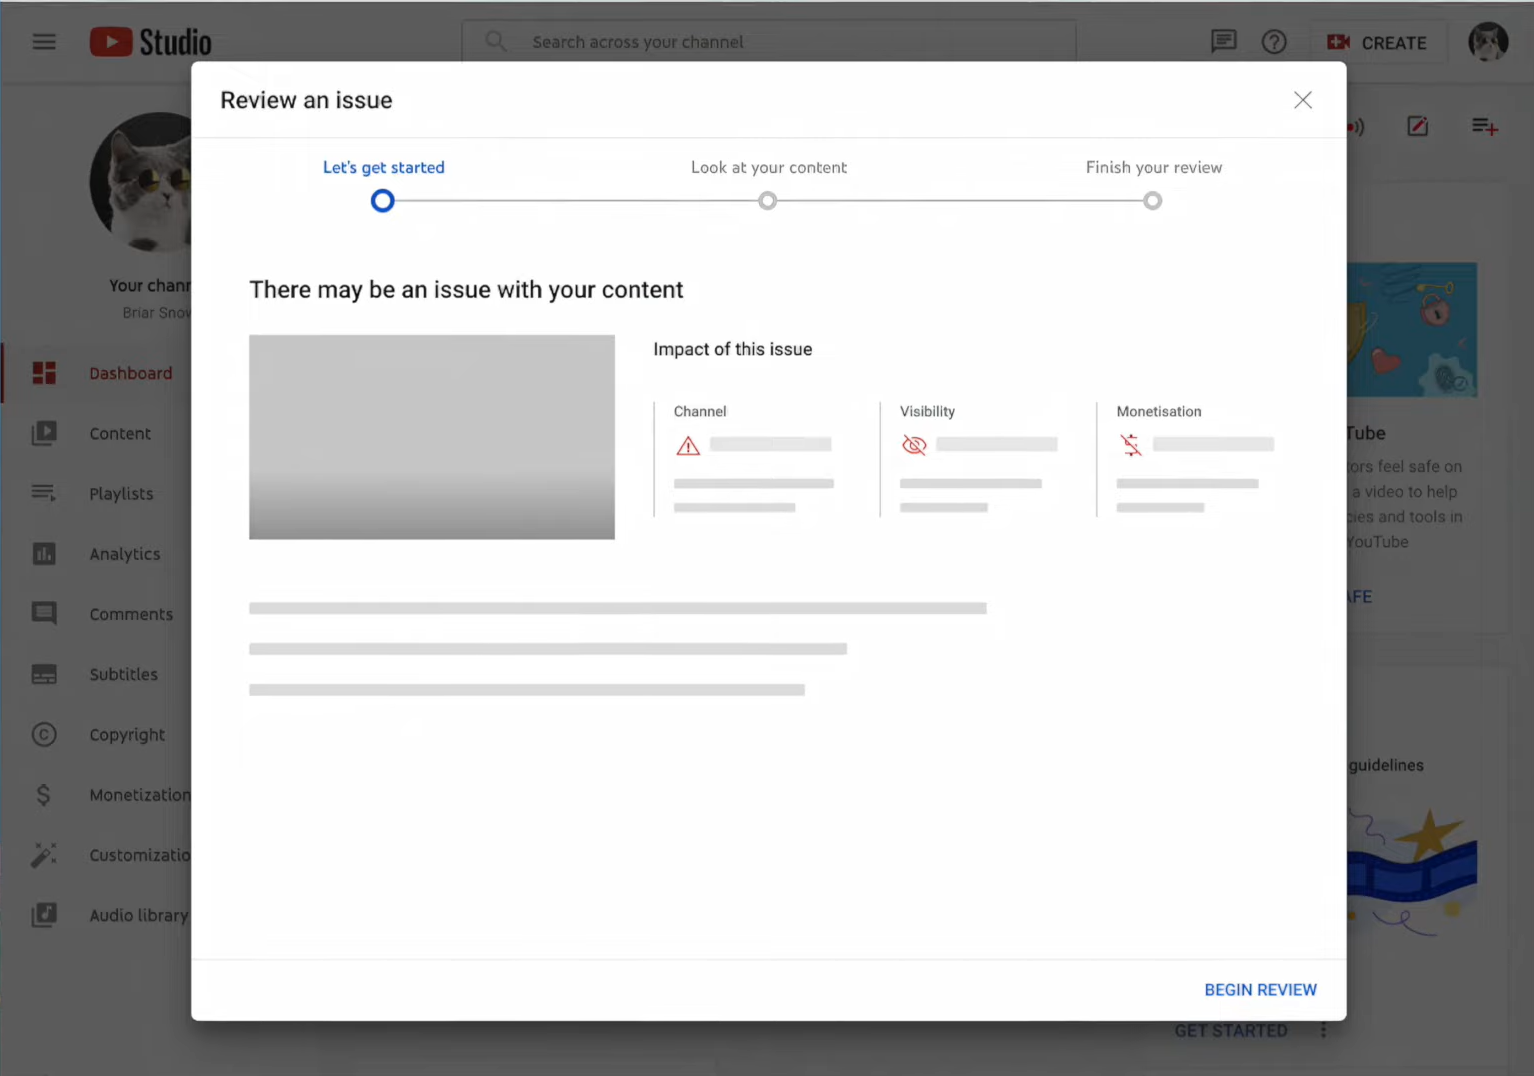The height and width of the screenshot is (1076, 1534).
Task: Click the channel profile cat picture
Action: coord(141,182)
